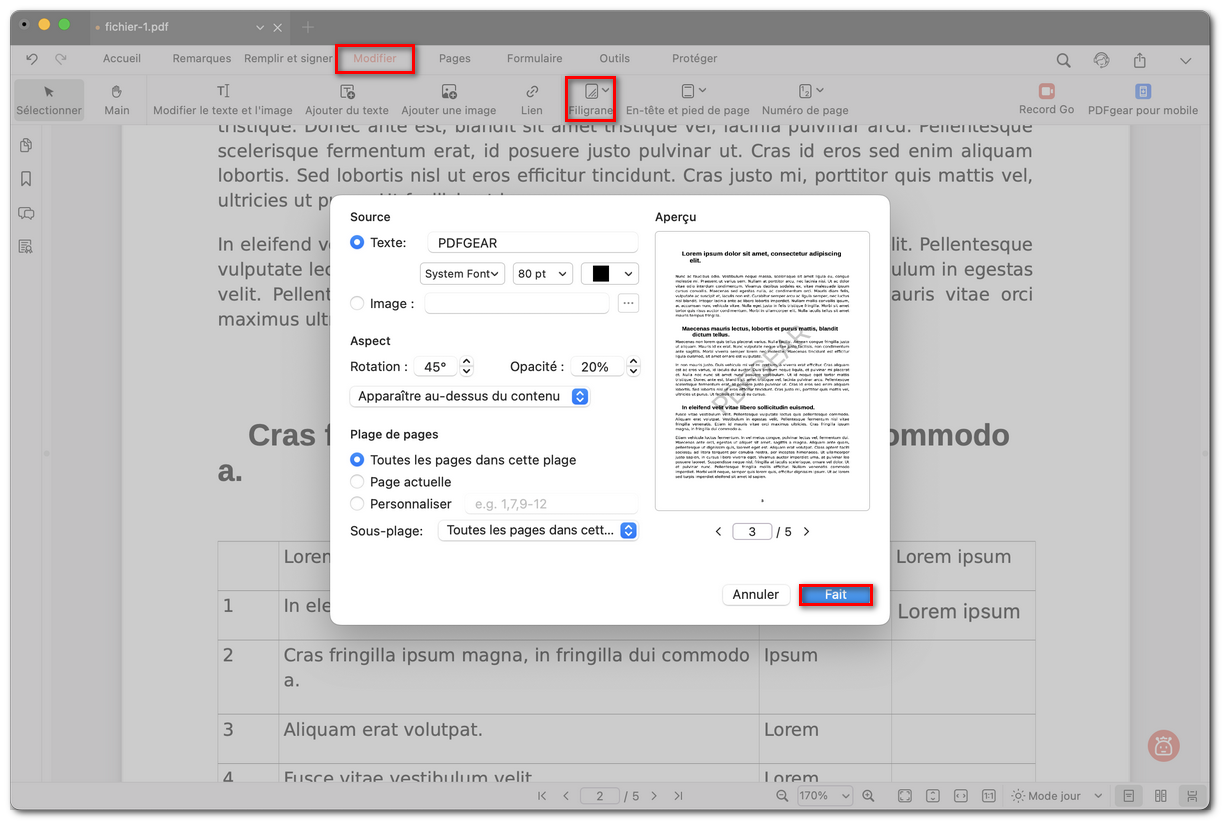The height and width of the screenshot is (821, 1222).
Task: Open the Apparaître au-dessus du contenu dropdown
Action: coord(469,396)
